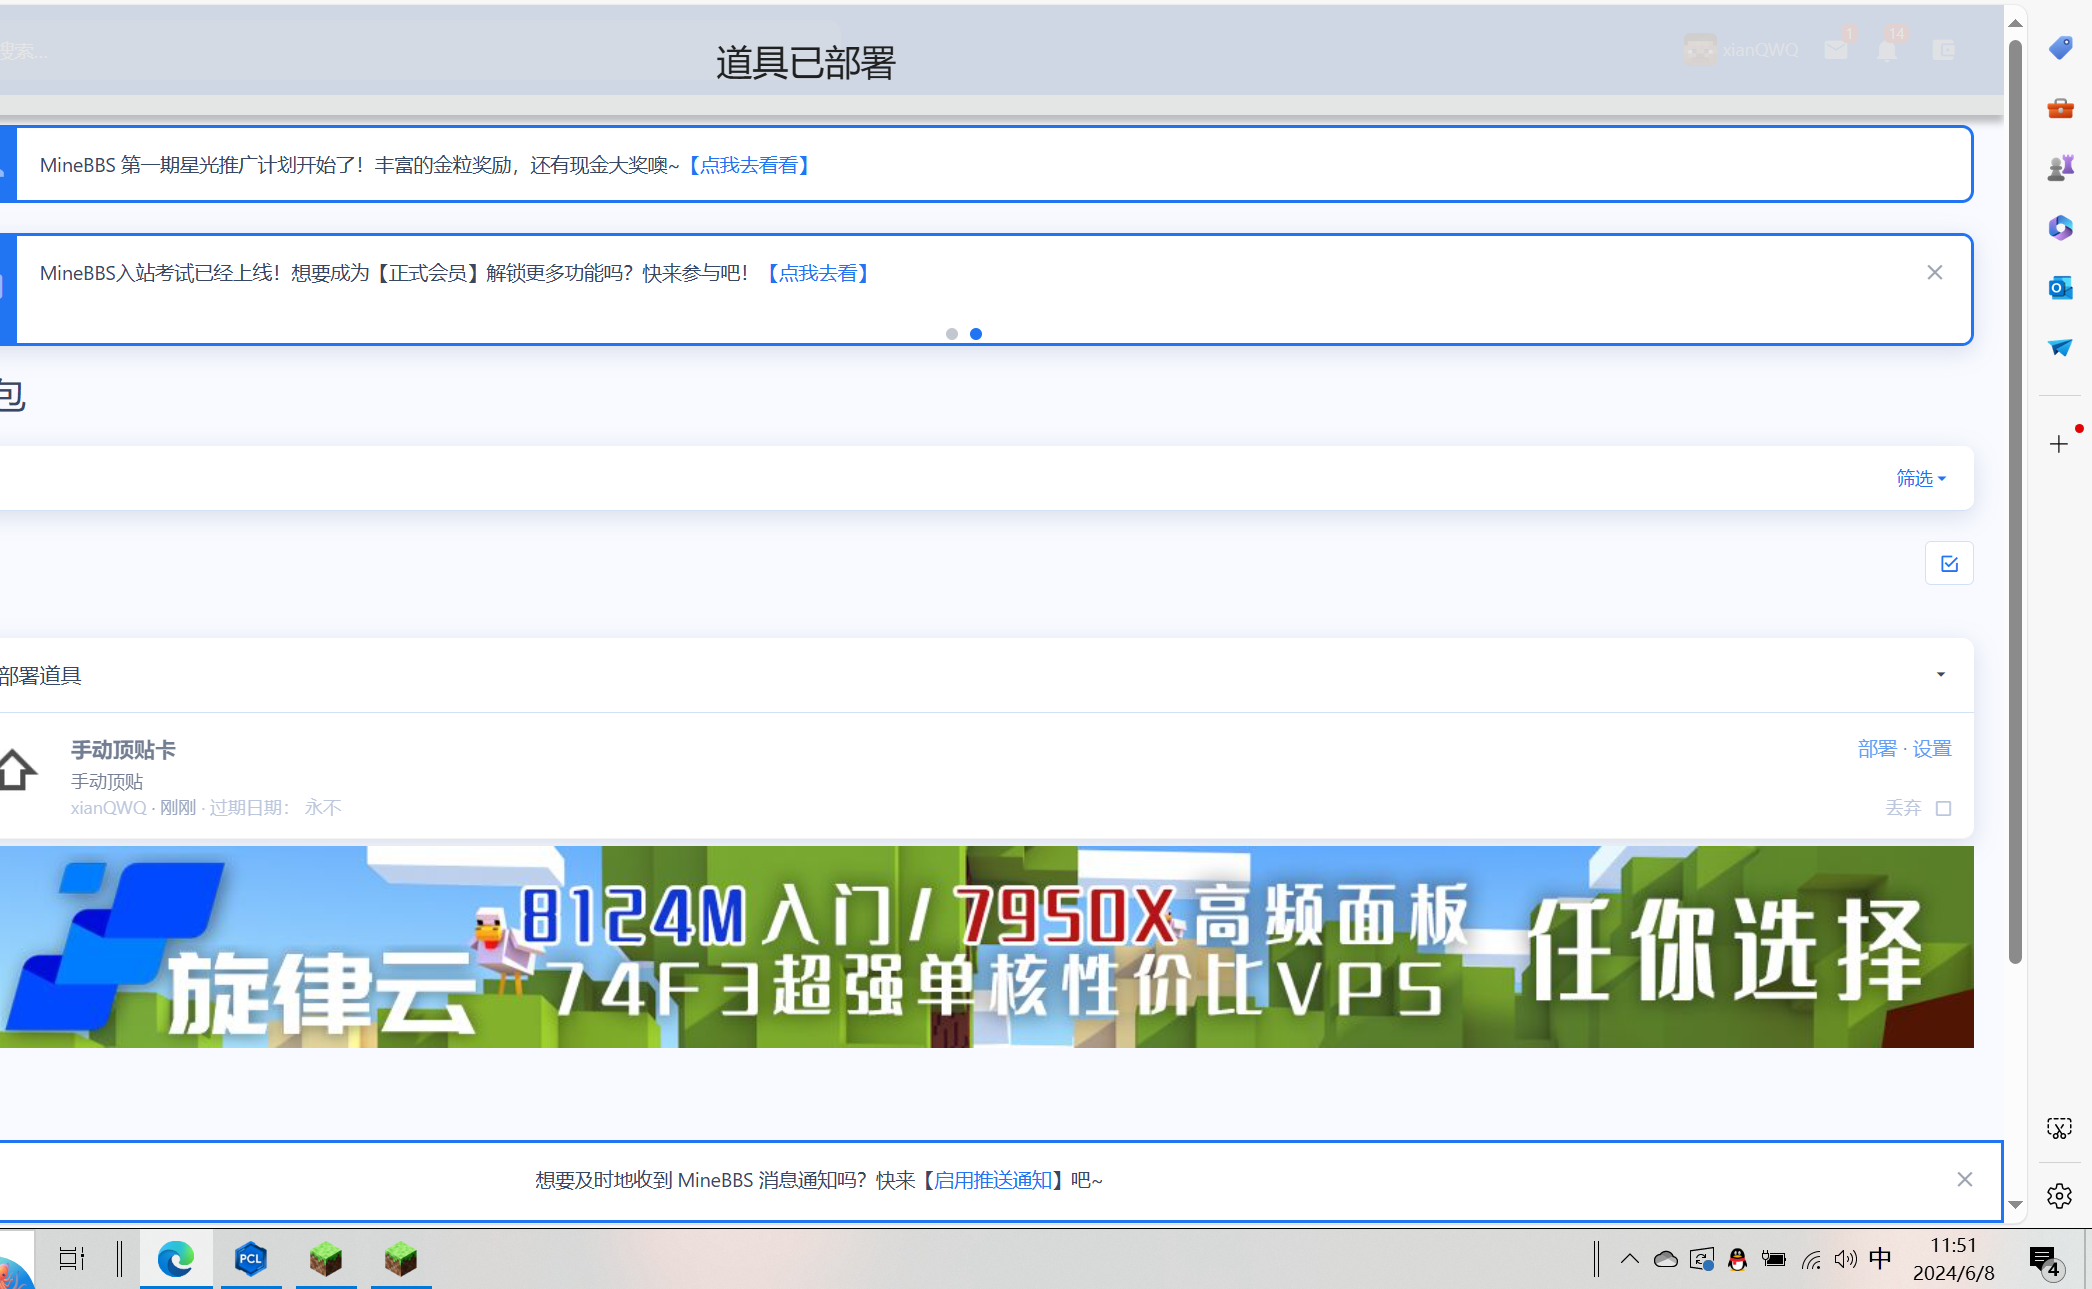Click the 部署 link for 手动顶贴卡
Viewport: 2092px width, 1289px height.
pyautogui.click(x=1876, y=749)
